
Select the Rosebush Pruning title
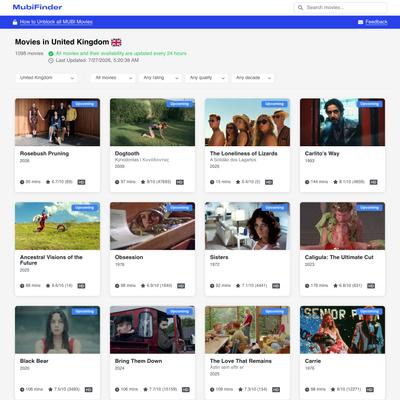44,153
